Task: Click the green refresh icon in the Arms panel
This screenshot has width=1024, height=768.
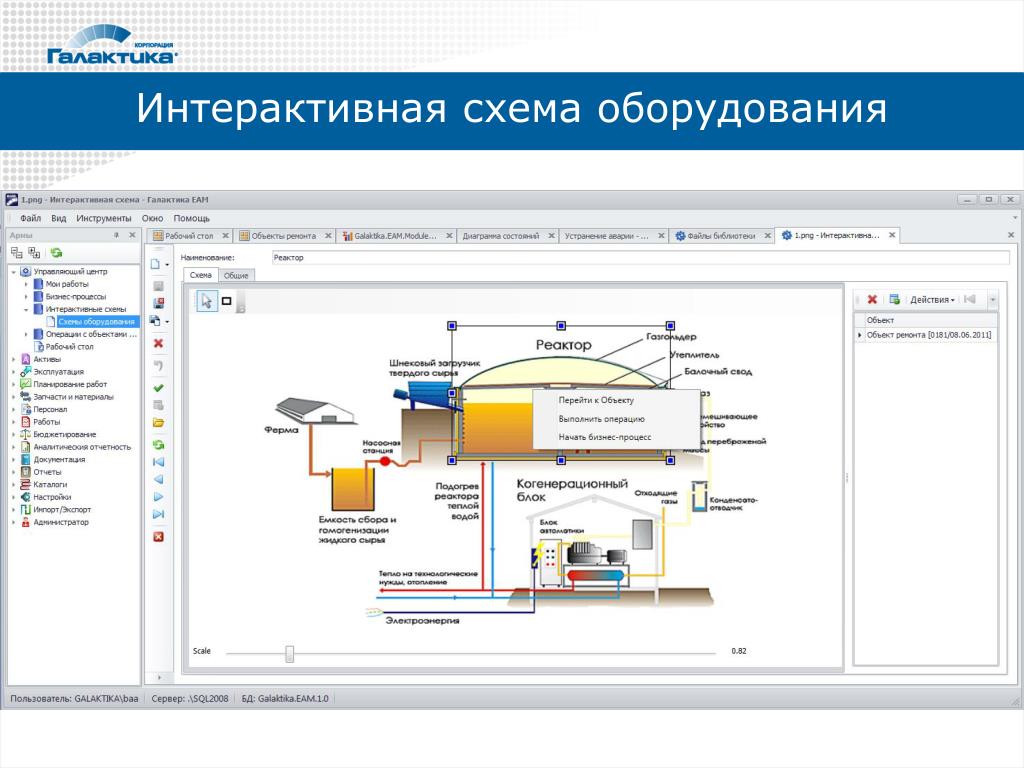Action: tap(56, 253)
